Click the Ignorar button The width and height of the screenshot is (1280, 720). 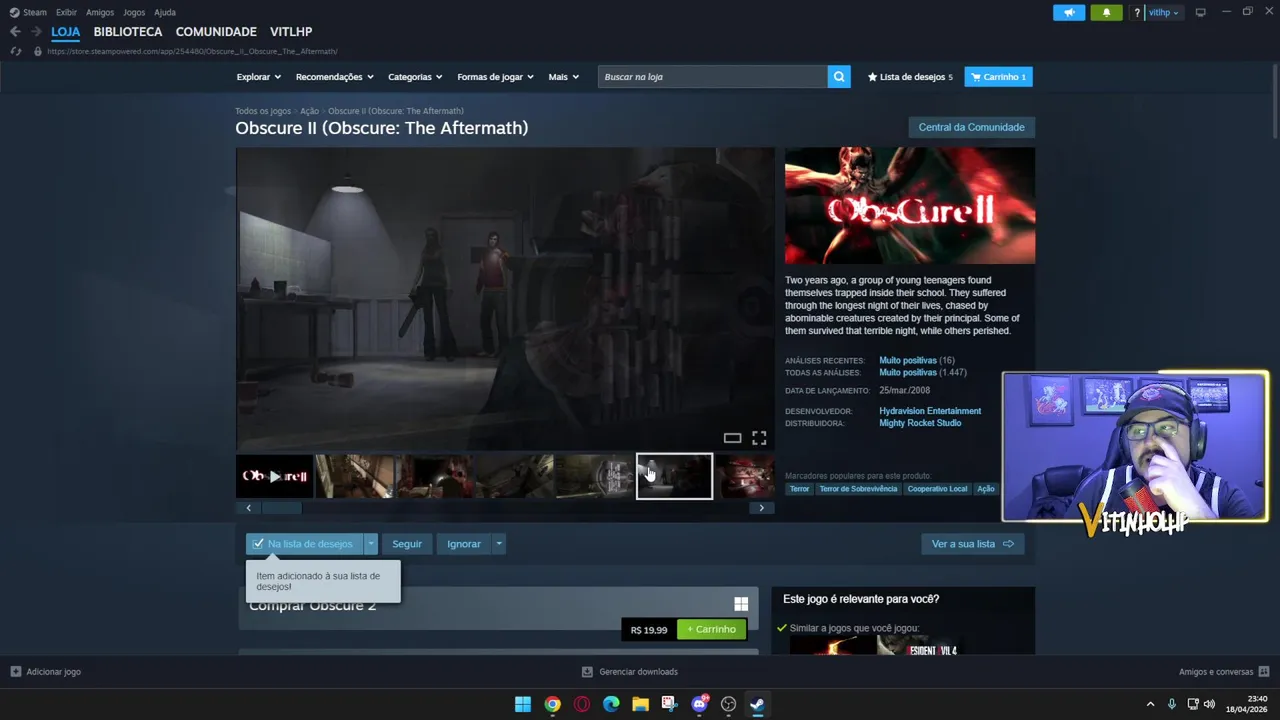tap(464, 544)
